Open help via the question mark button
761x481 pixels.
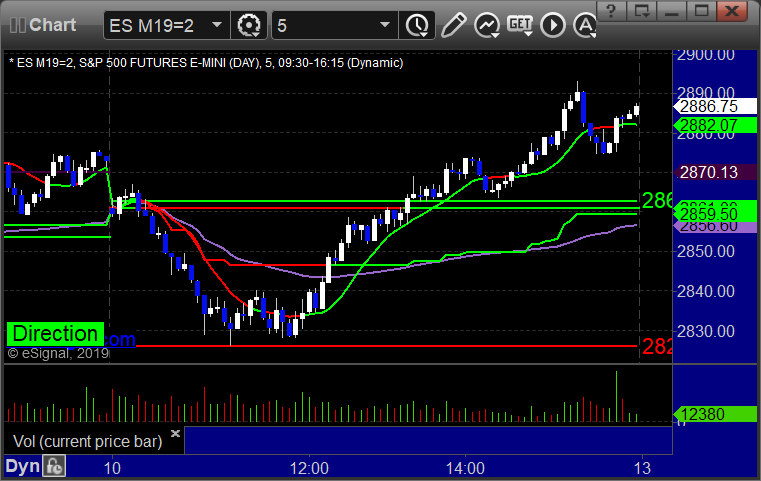click(x=611, y=11)
